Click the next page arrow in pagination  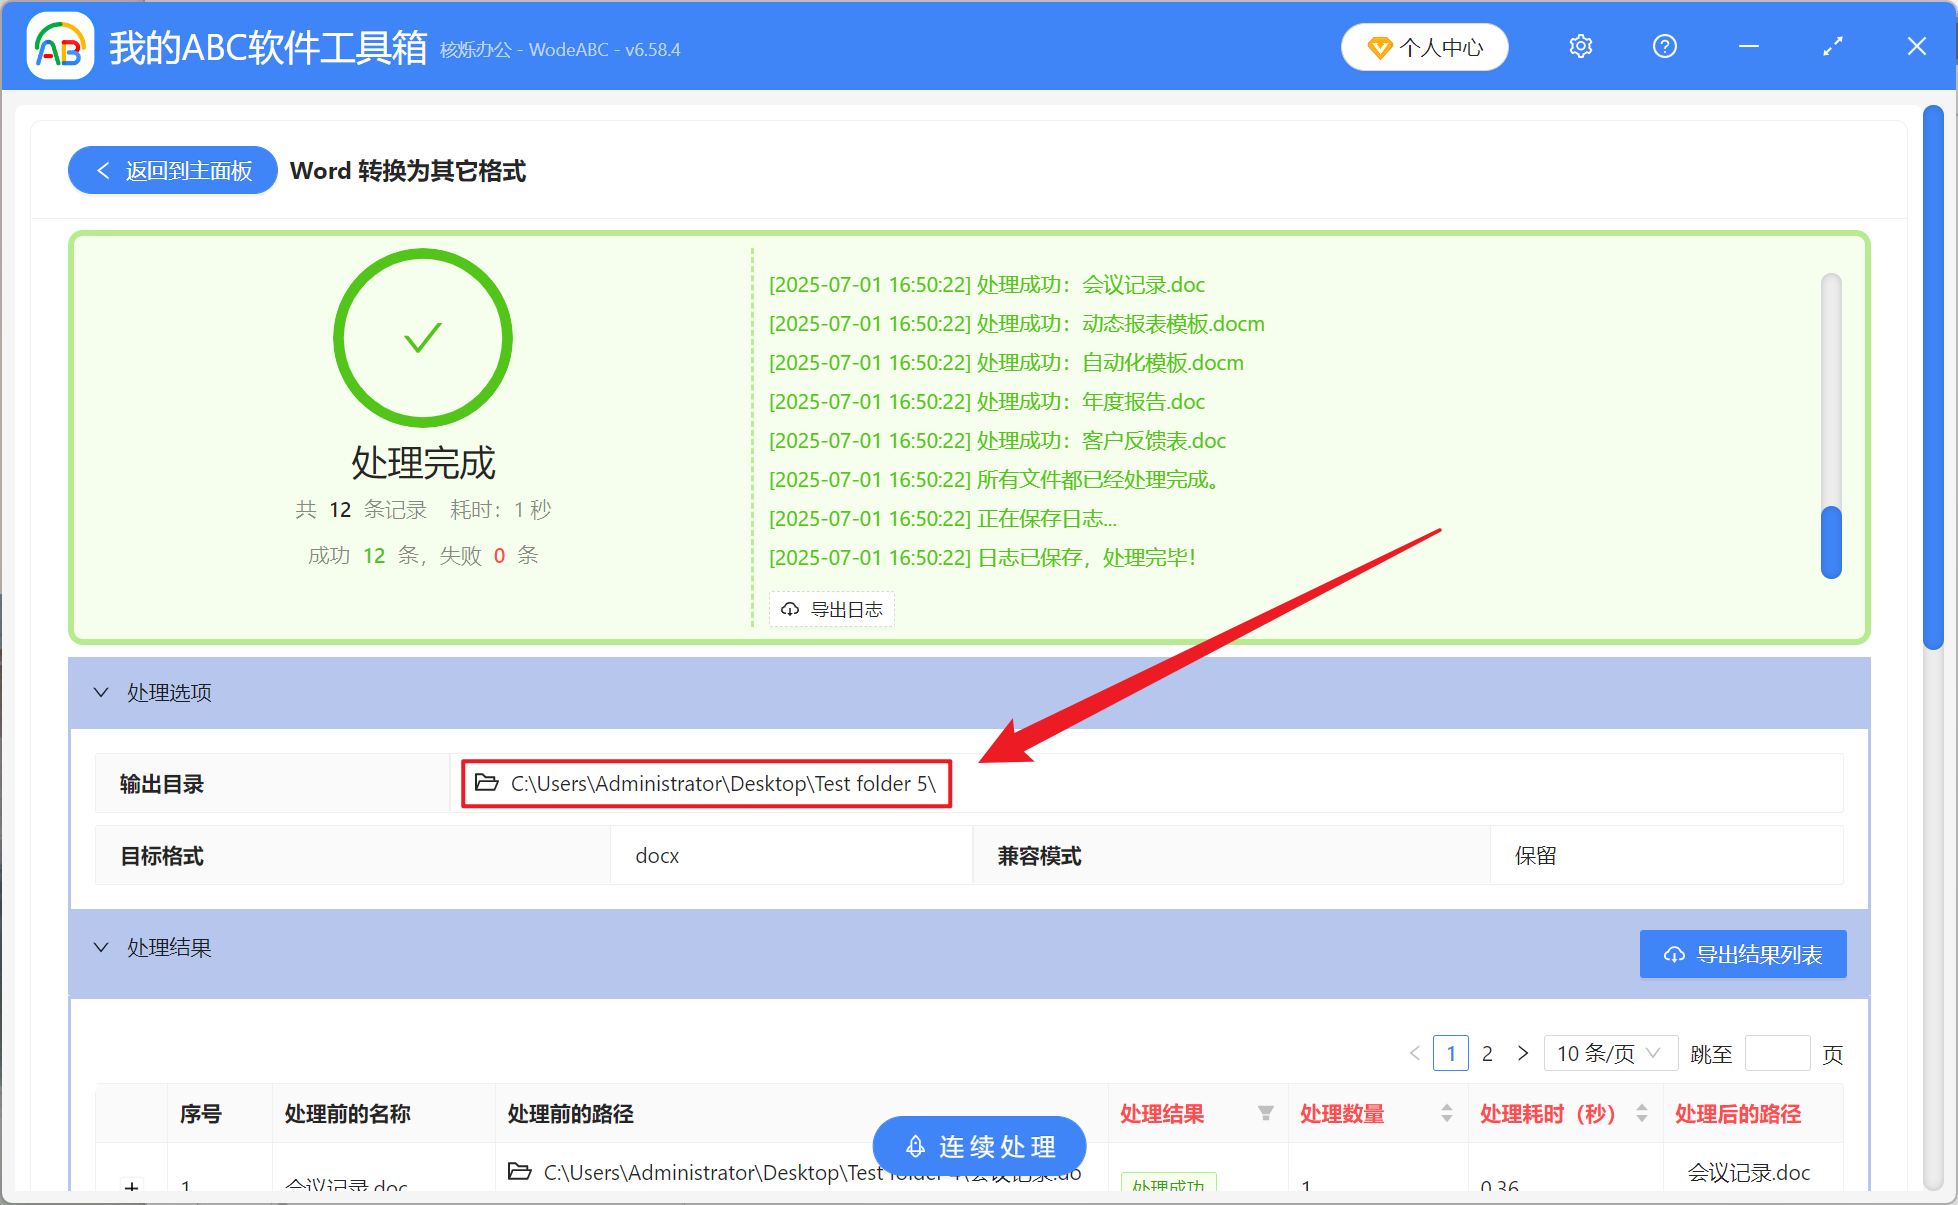click(x=1523, y=1053)
